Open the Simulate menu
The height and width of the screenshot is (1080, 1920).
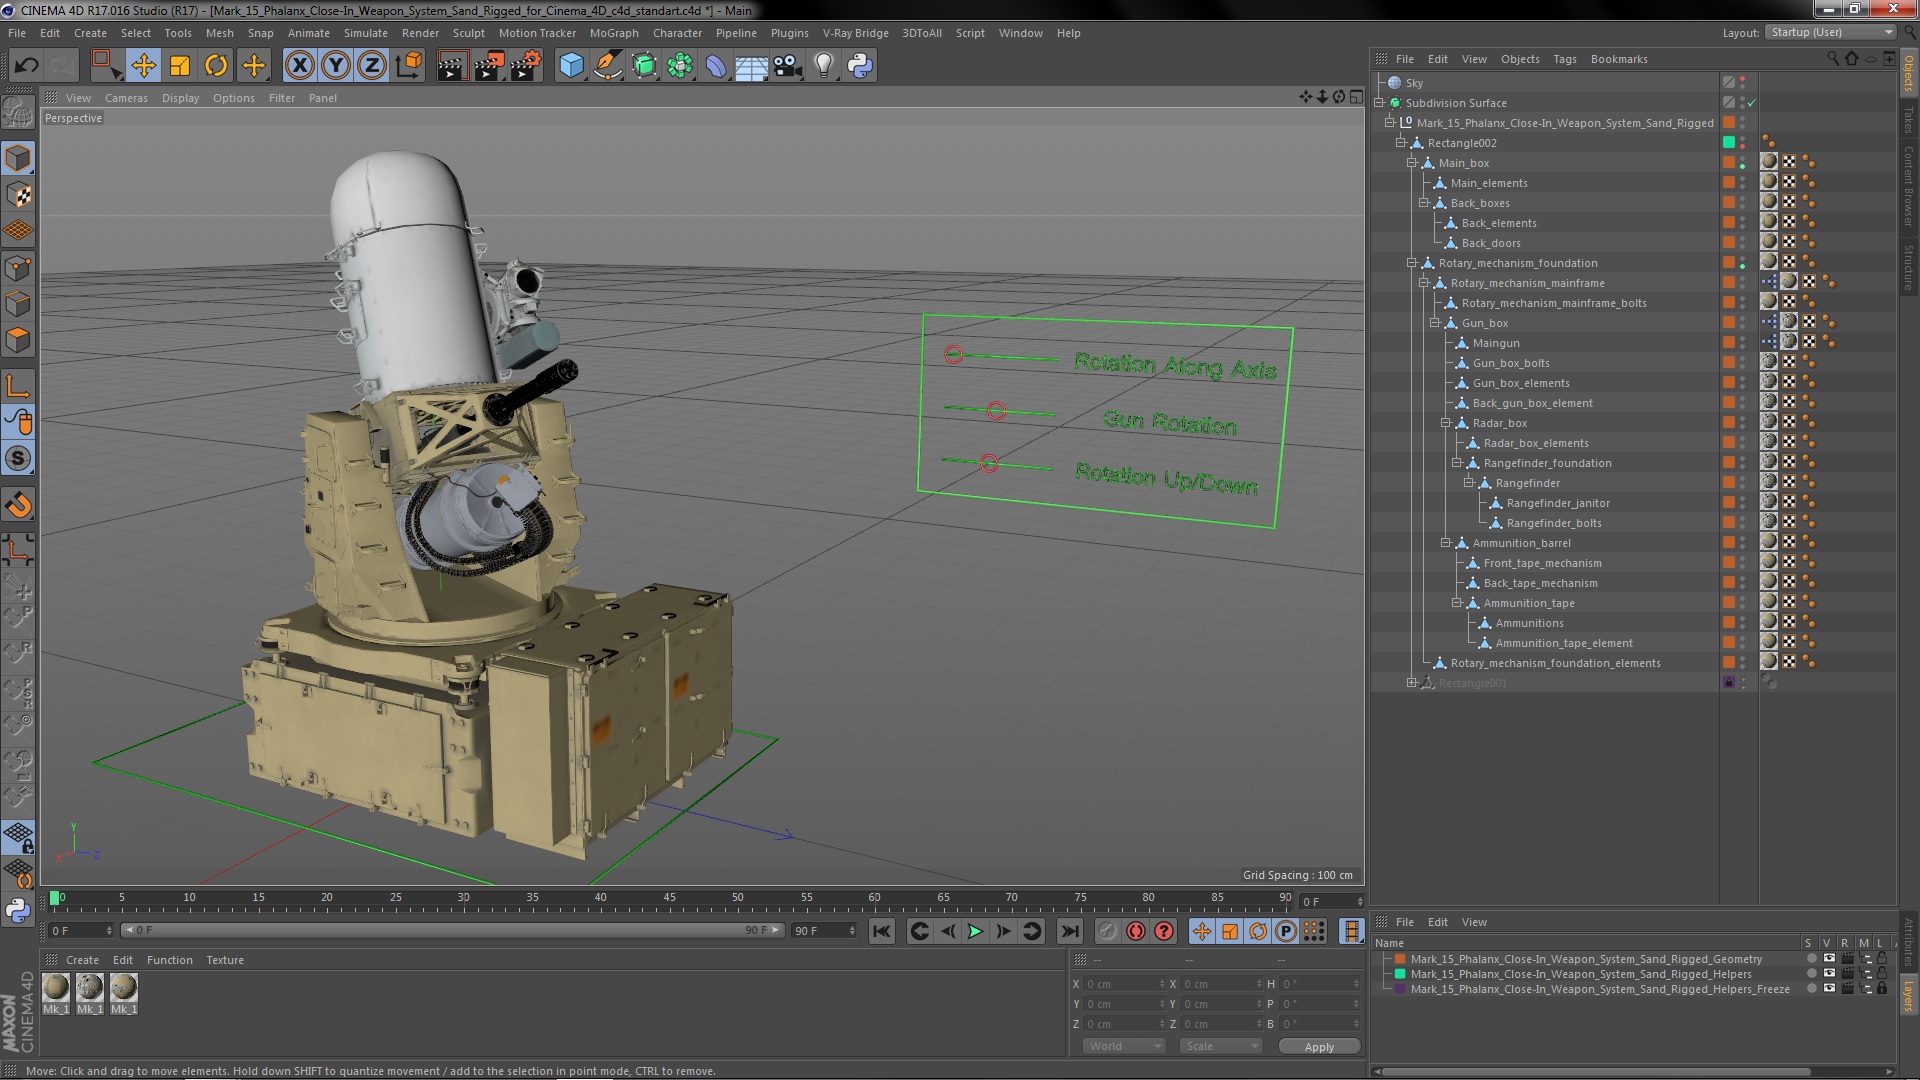pyautogui.click(x=366, y=33)
